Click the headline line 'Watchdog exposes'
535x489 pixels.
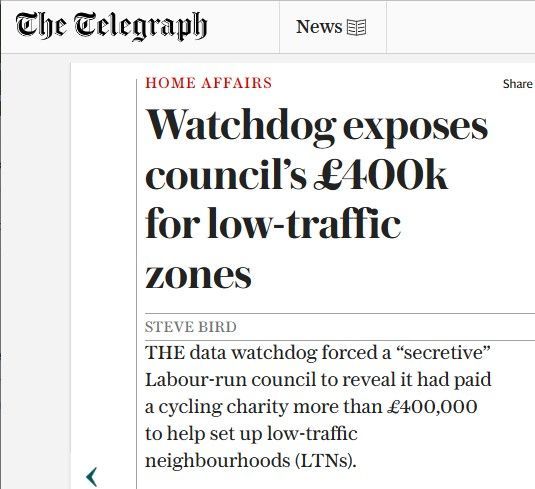317,127
